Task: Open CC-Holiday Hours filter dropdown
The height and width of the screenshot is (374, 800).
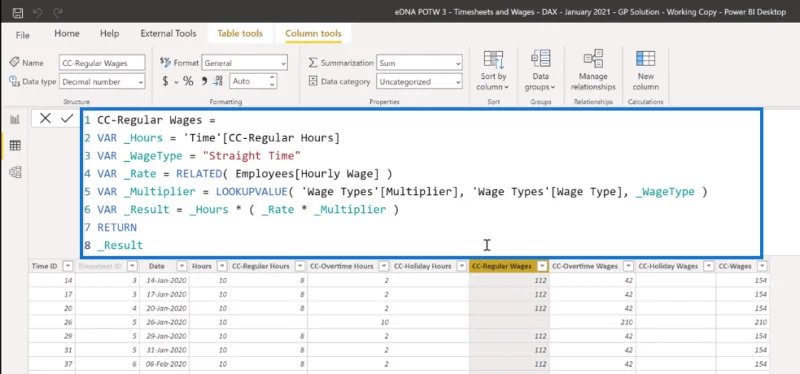Action: tap(462, 266)
